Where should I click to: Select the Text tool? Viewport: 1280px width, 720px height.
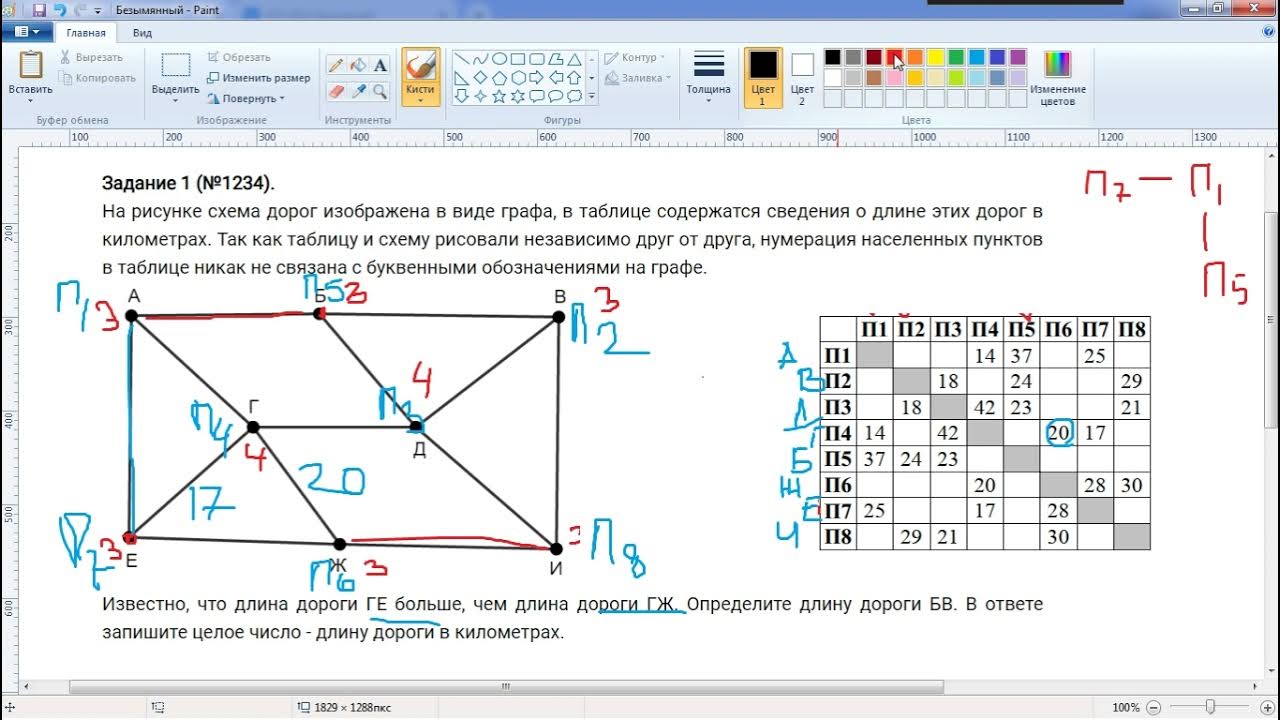(x=380, y=65)
